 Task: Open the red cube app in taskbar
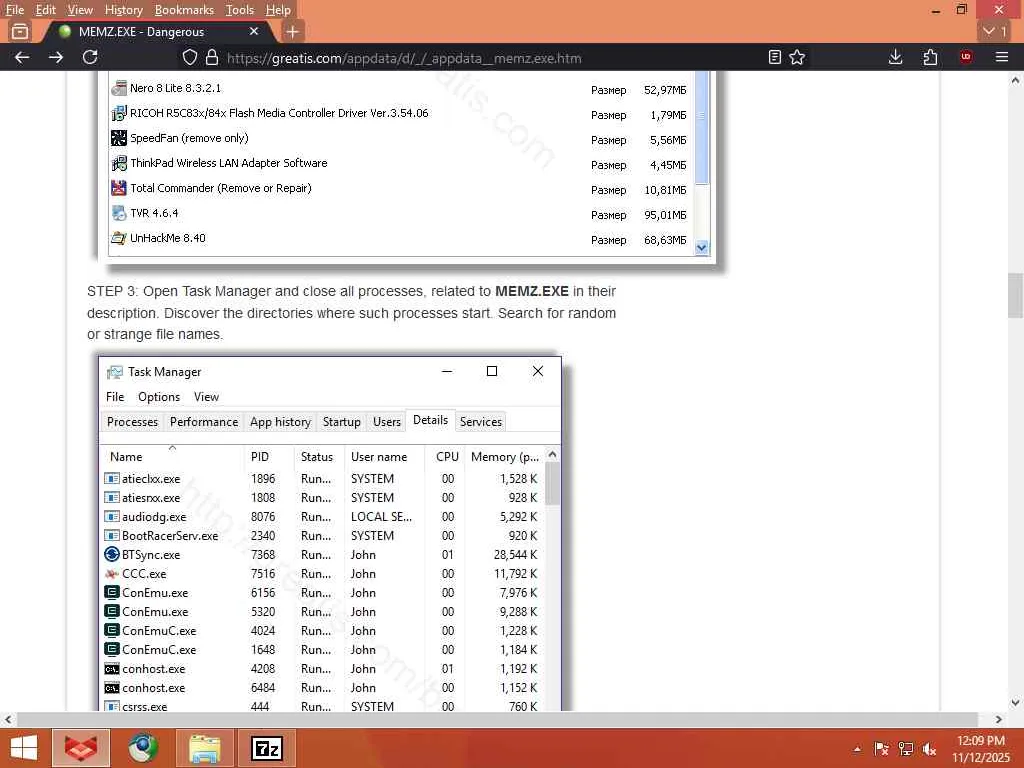(x=81, y=748)
